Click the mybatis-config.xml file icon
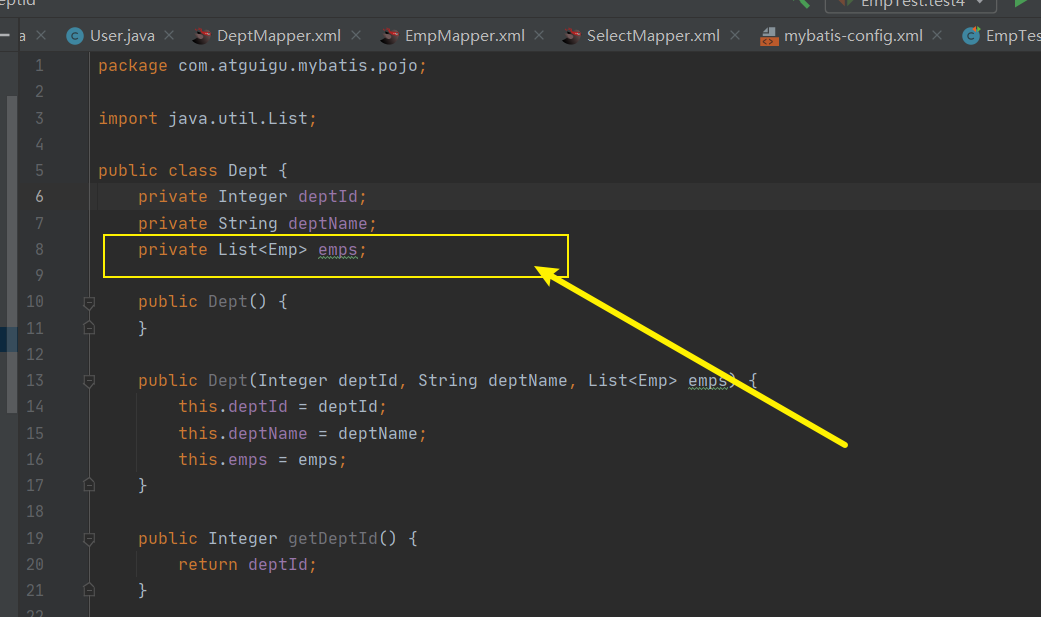This screenshot has width=1041, height=617. click(769, 36)
